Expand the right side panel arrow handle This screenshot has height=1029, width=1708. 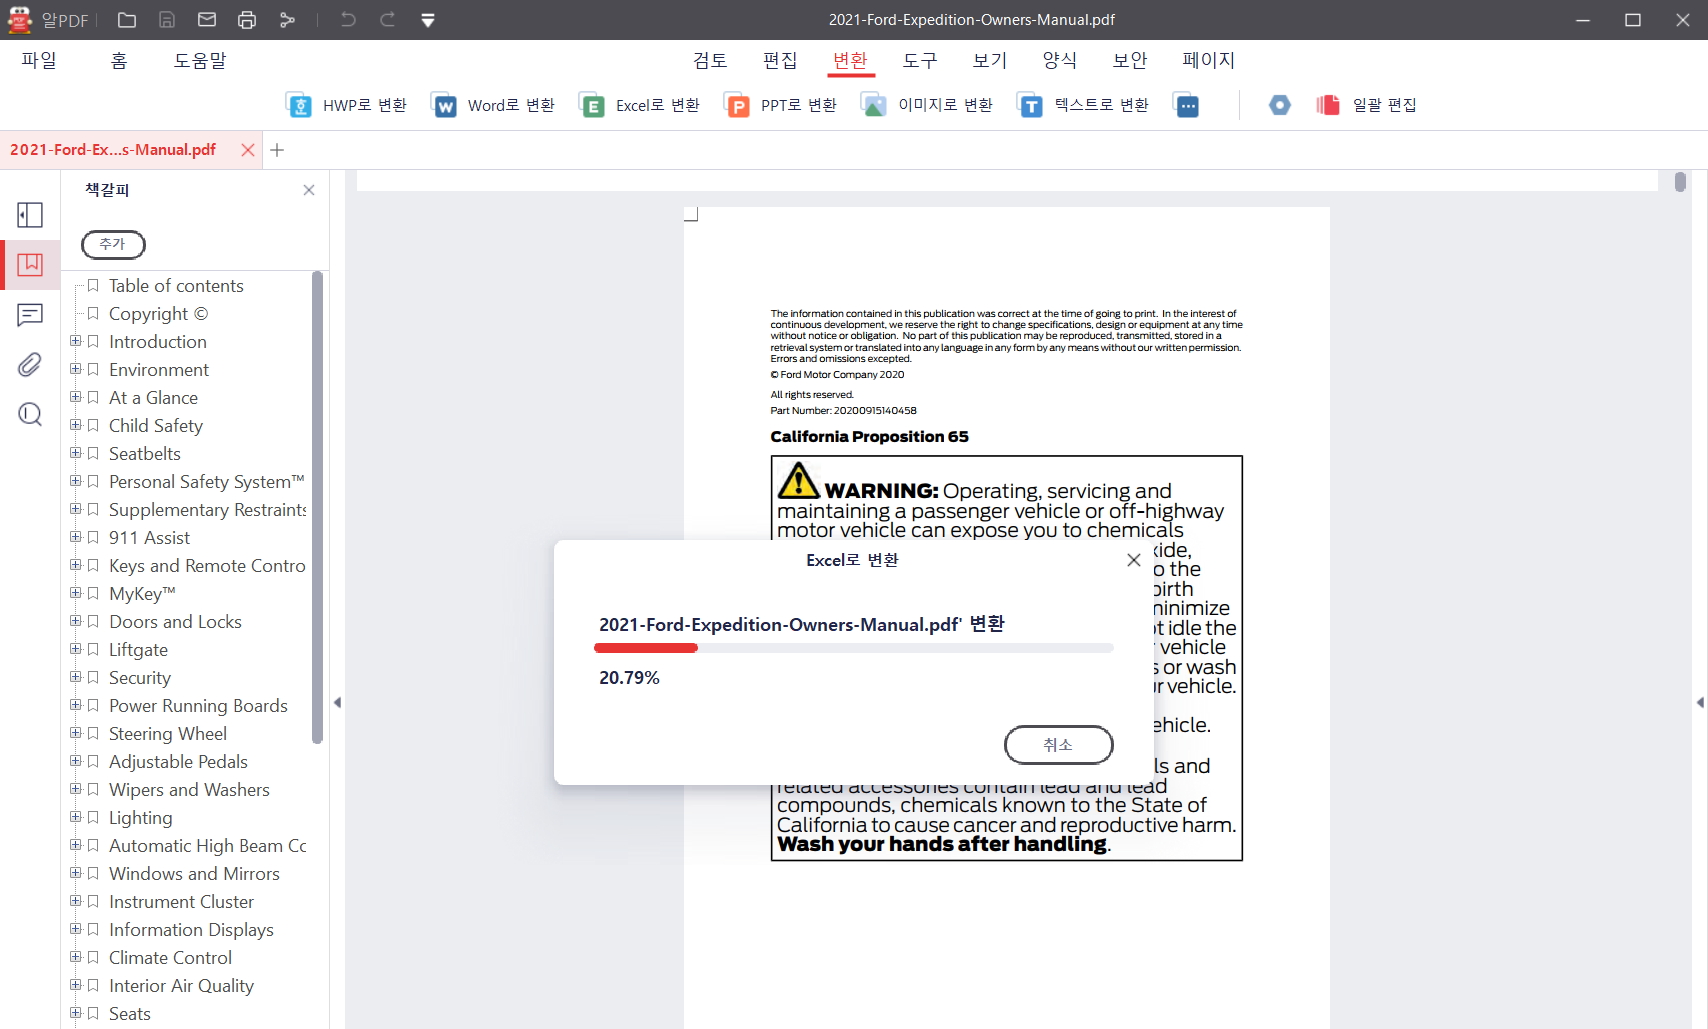click(1700, 703)
